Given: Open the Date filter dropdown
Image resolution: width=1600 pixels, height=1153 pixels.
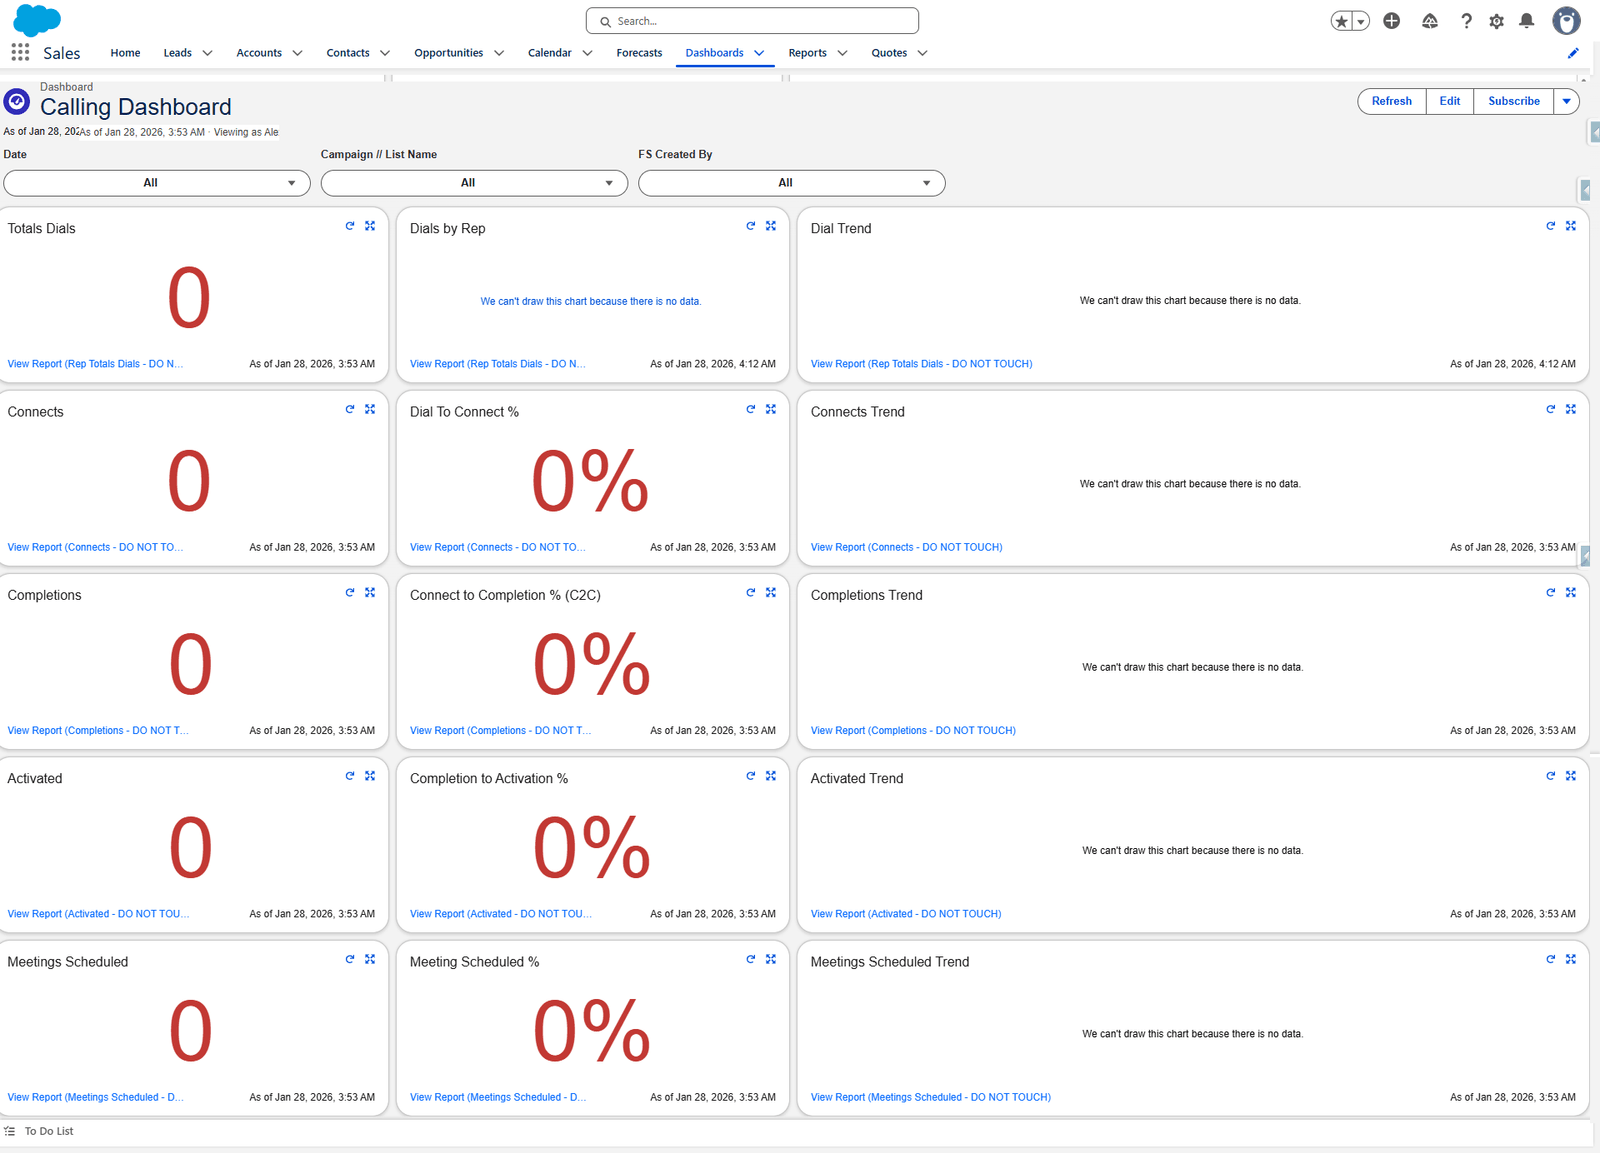Looking at the screenshot, I should (x=157, y=183).
